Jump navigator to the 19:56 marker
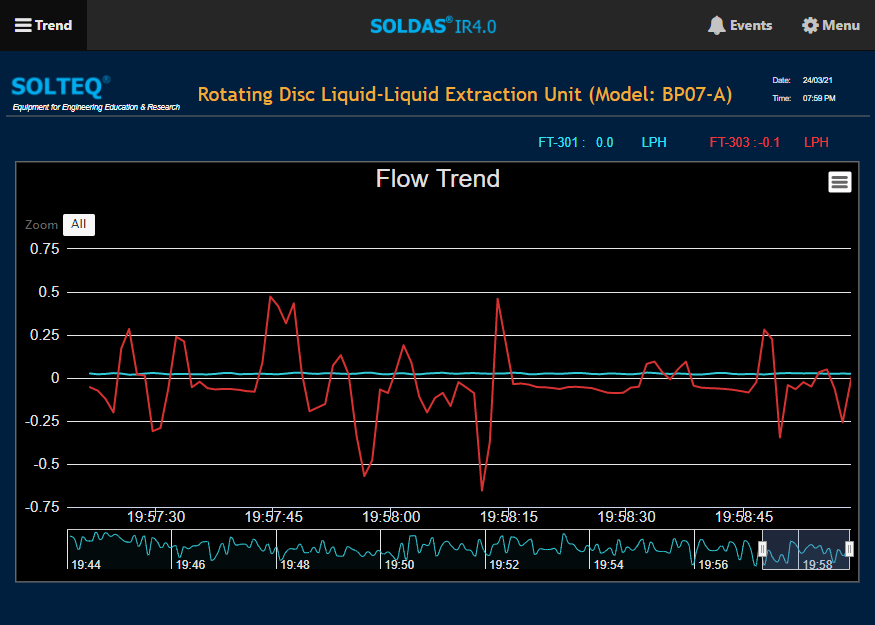The width and height of the screenshot is (875, 625). pos(713,565)
